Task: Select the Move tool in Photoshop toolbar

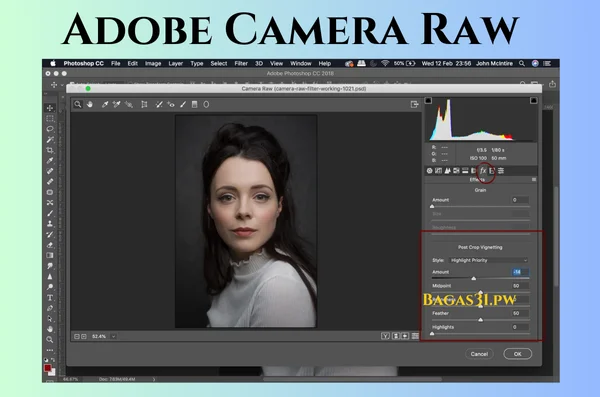Action: click(x=50, y=108)
